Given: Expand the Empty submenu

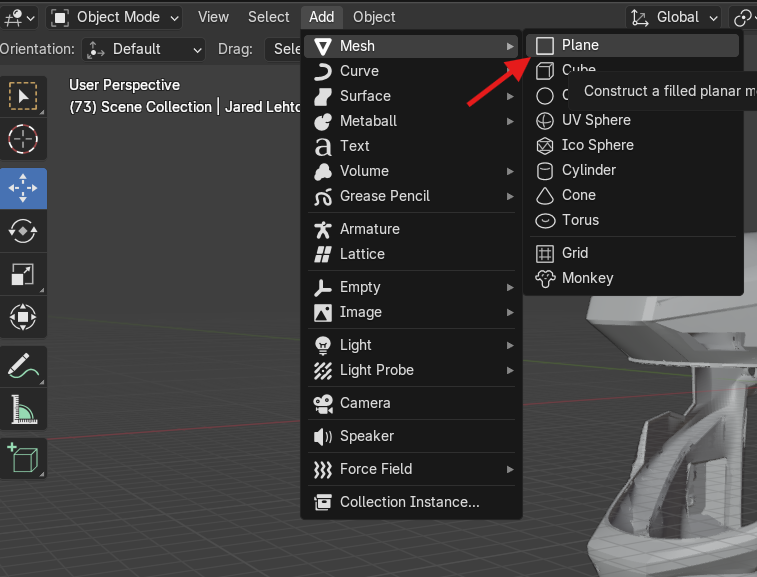Looking at the screenshot, I should pos(411,287).
